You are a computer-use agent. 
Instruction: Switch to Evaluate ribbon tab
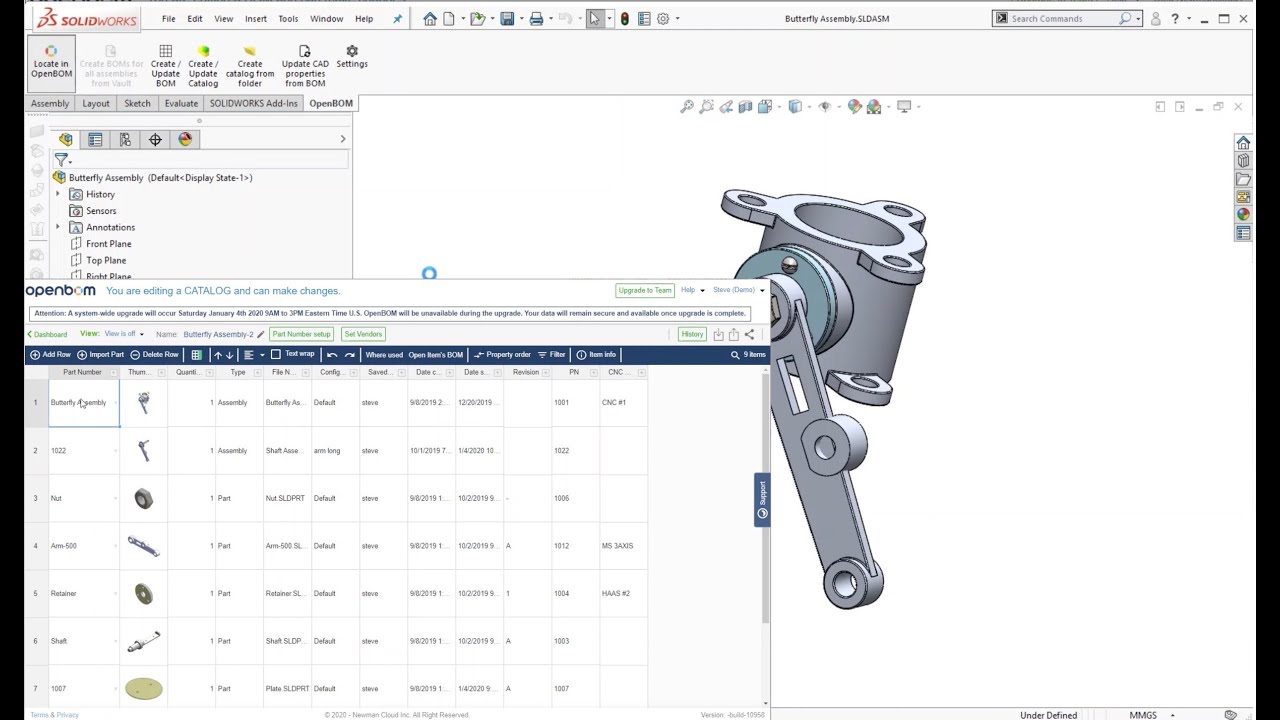pyautogui.click(x=181, y=103)
